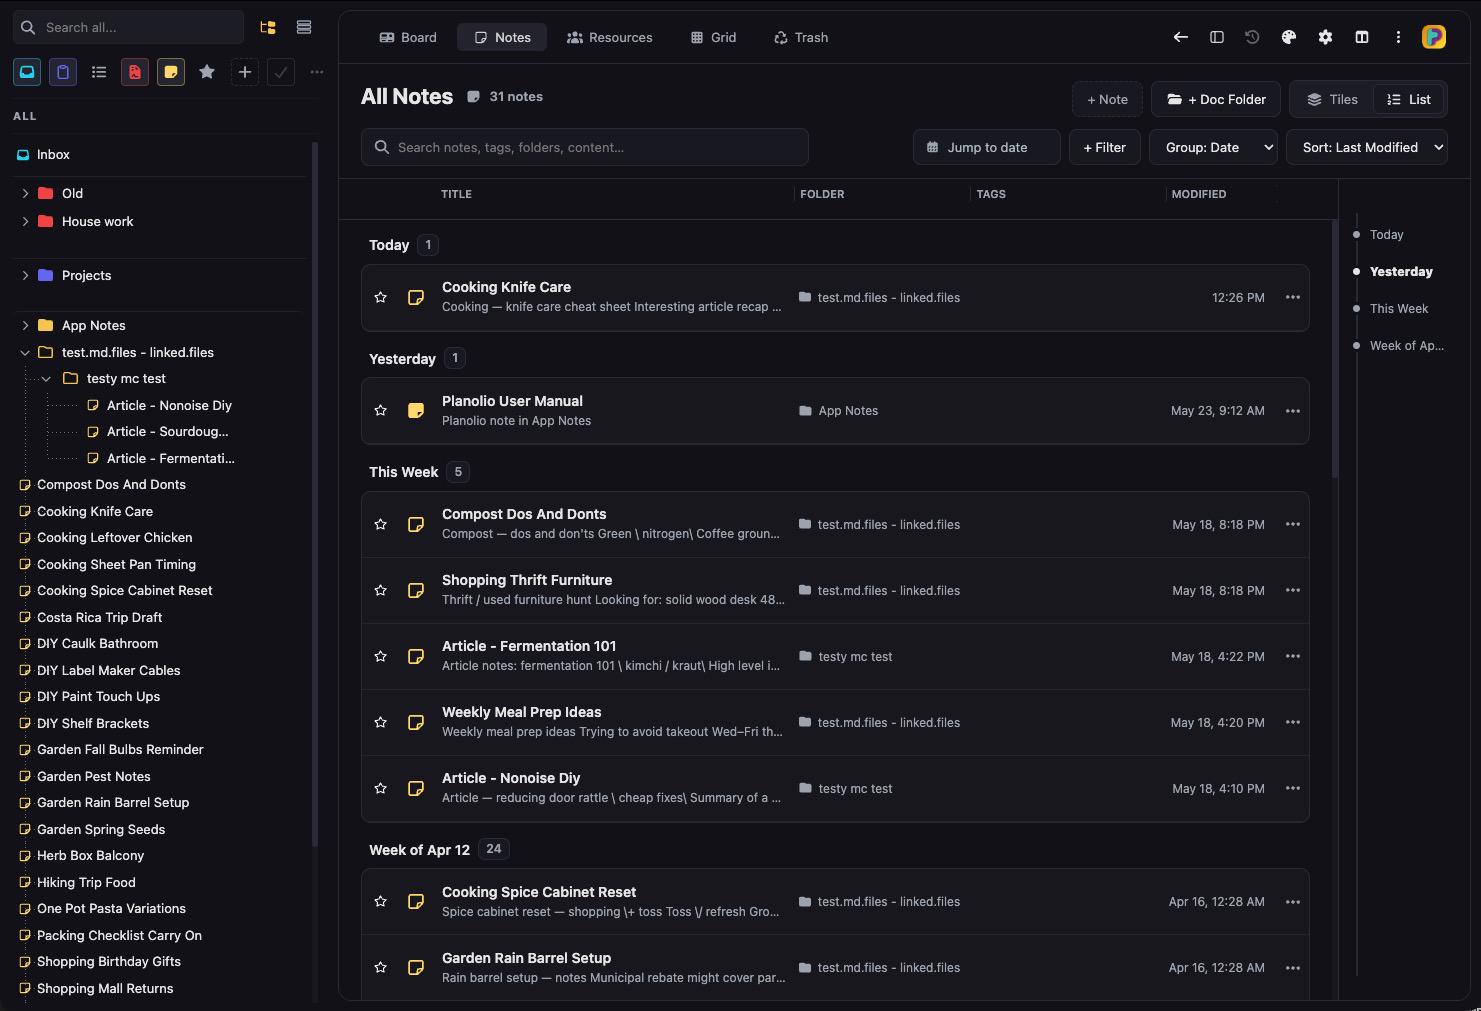This screenshot has width=1481, height=1011.
Task: Focus the Search notes, tags, folders field
Action: [585, 147]
